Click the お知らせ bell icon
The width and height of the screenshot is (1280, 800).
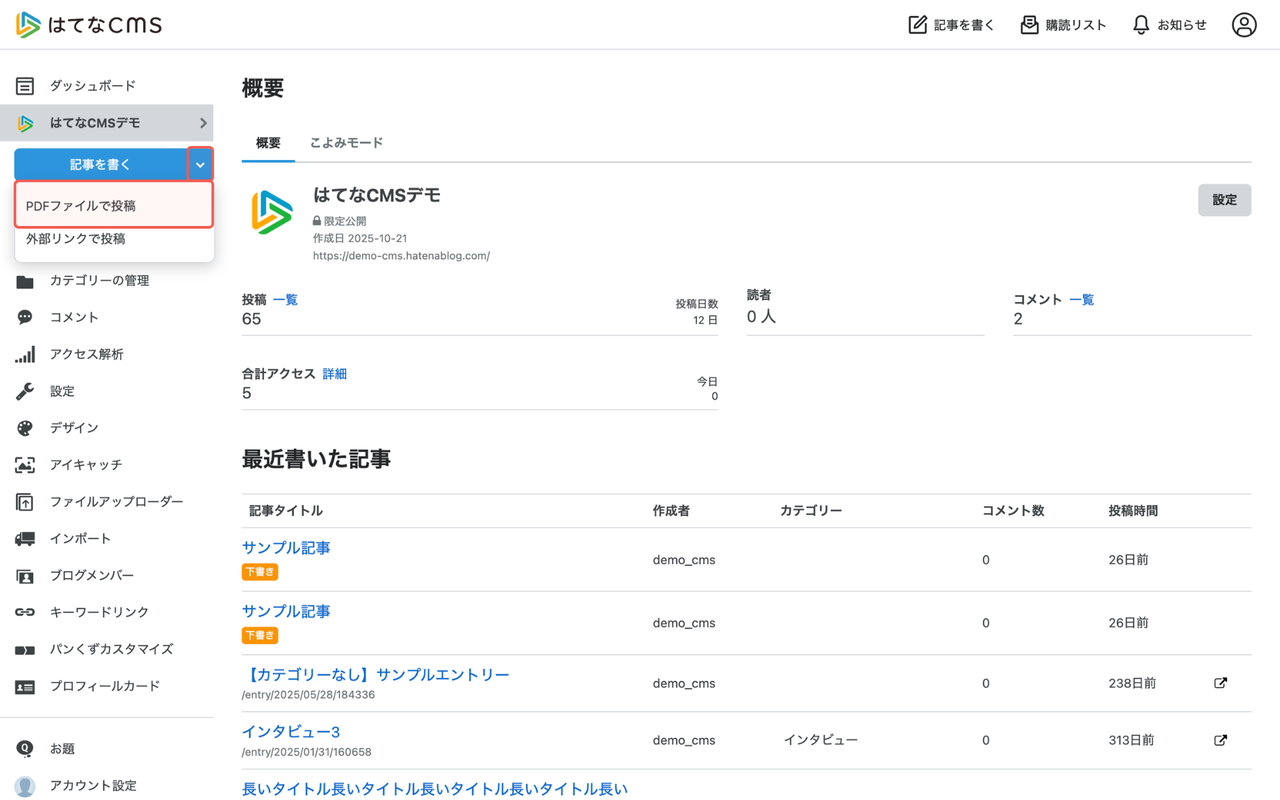[1140, 24]
